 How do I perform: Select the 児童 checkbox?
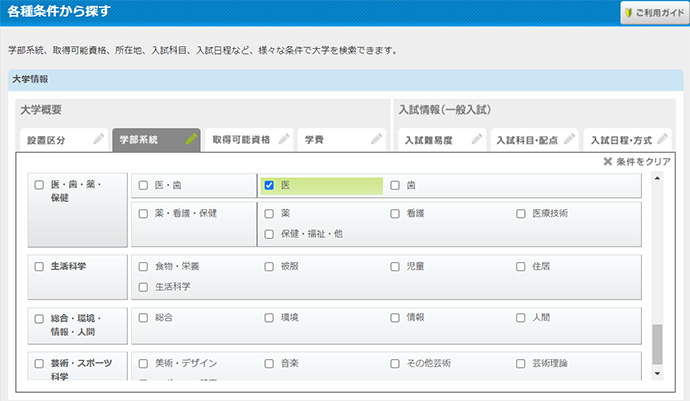tap(395, 266)
